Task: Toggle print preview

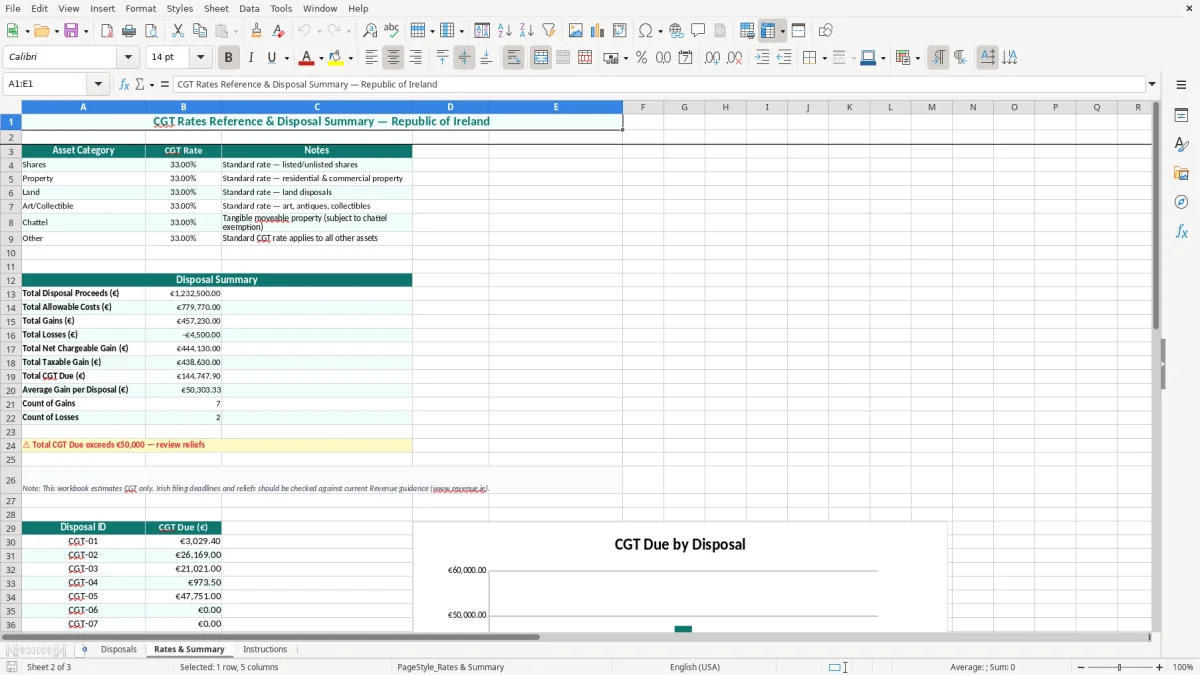Action: point(151,31)
